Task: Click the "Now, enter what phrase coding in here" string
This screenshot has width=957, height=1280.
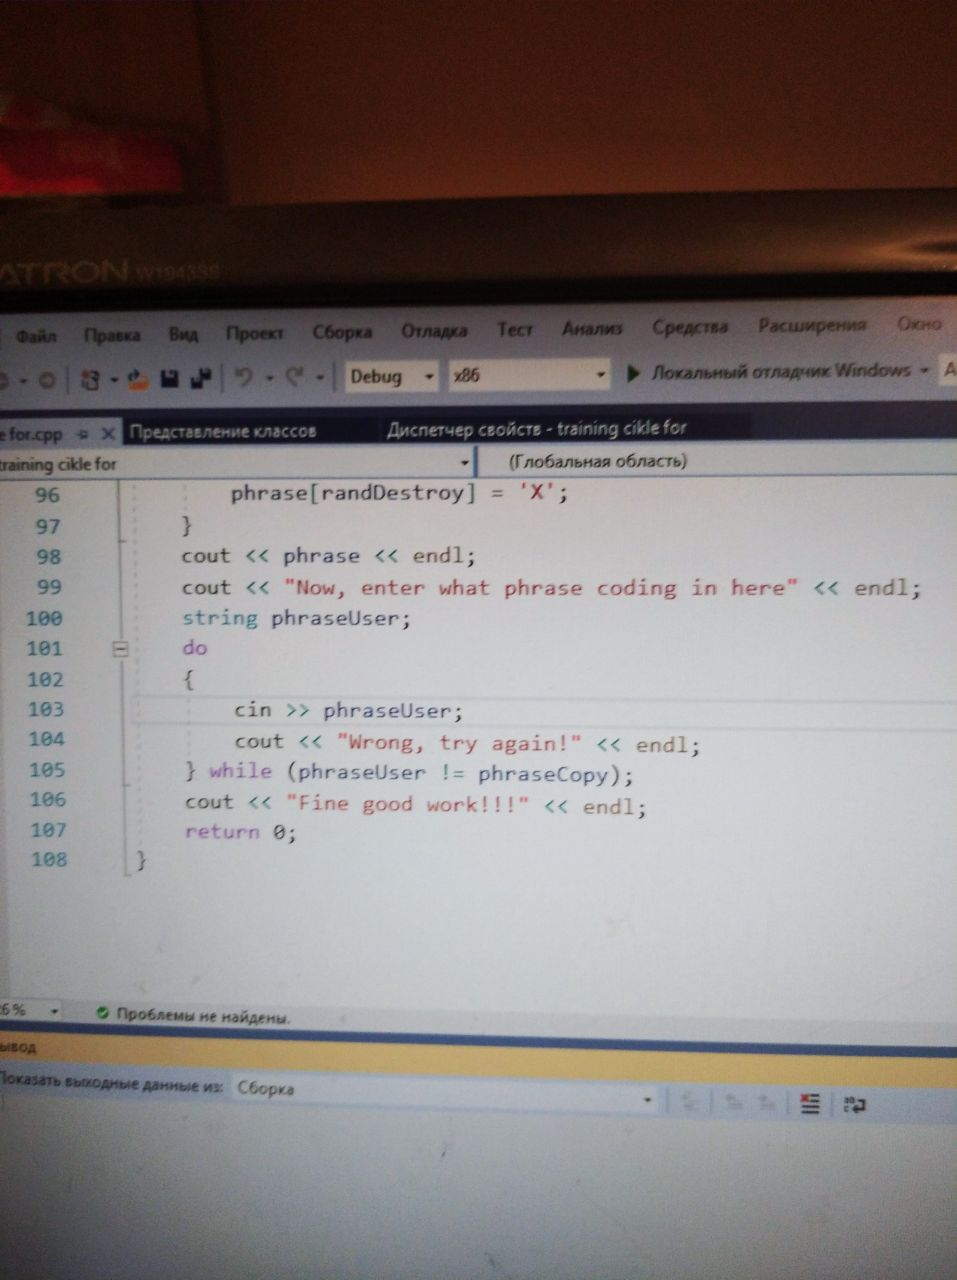Action: 541,588
